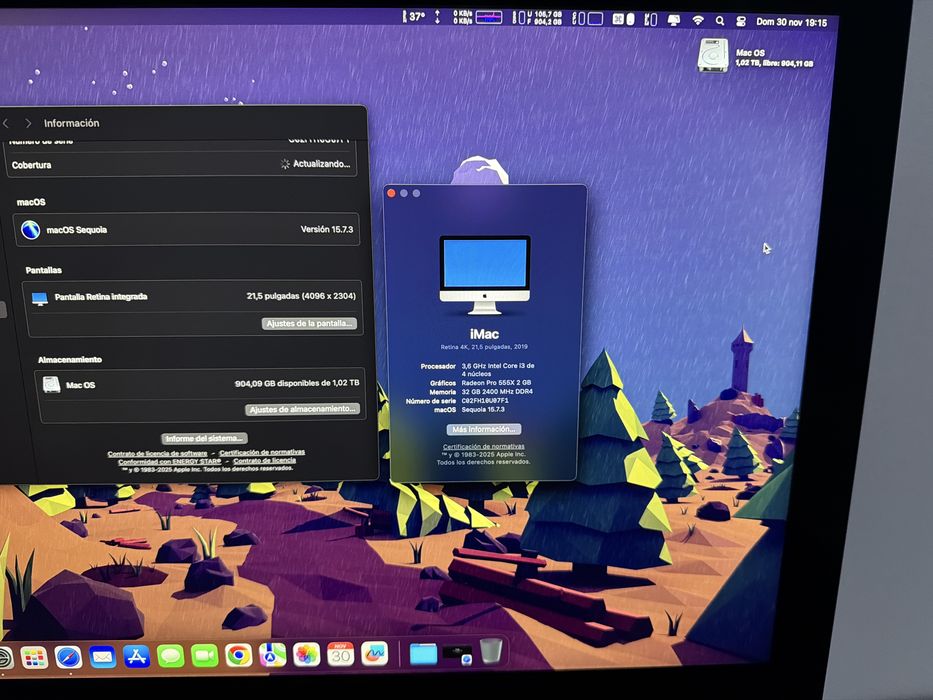
Task: Click the macOS Sequoia icon in Información
Action: 30,229
